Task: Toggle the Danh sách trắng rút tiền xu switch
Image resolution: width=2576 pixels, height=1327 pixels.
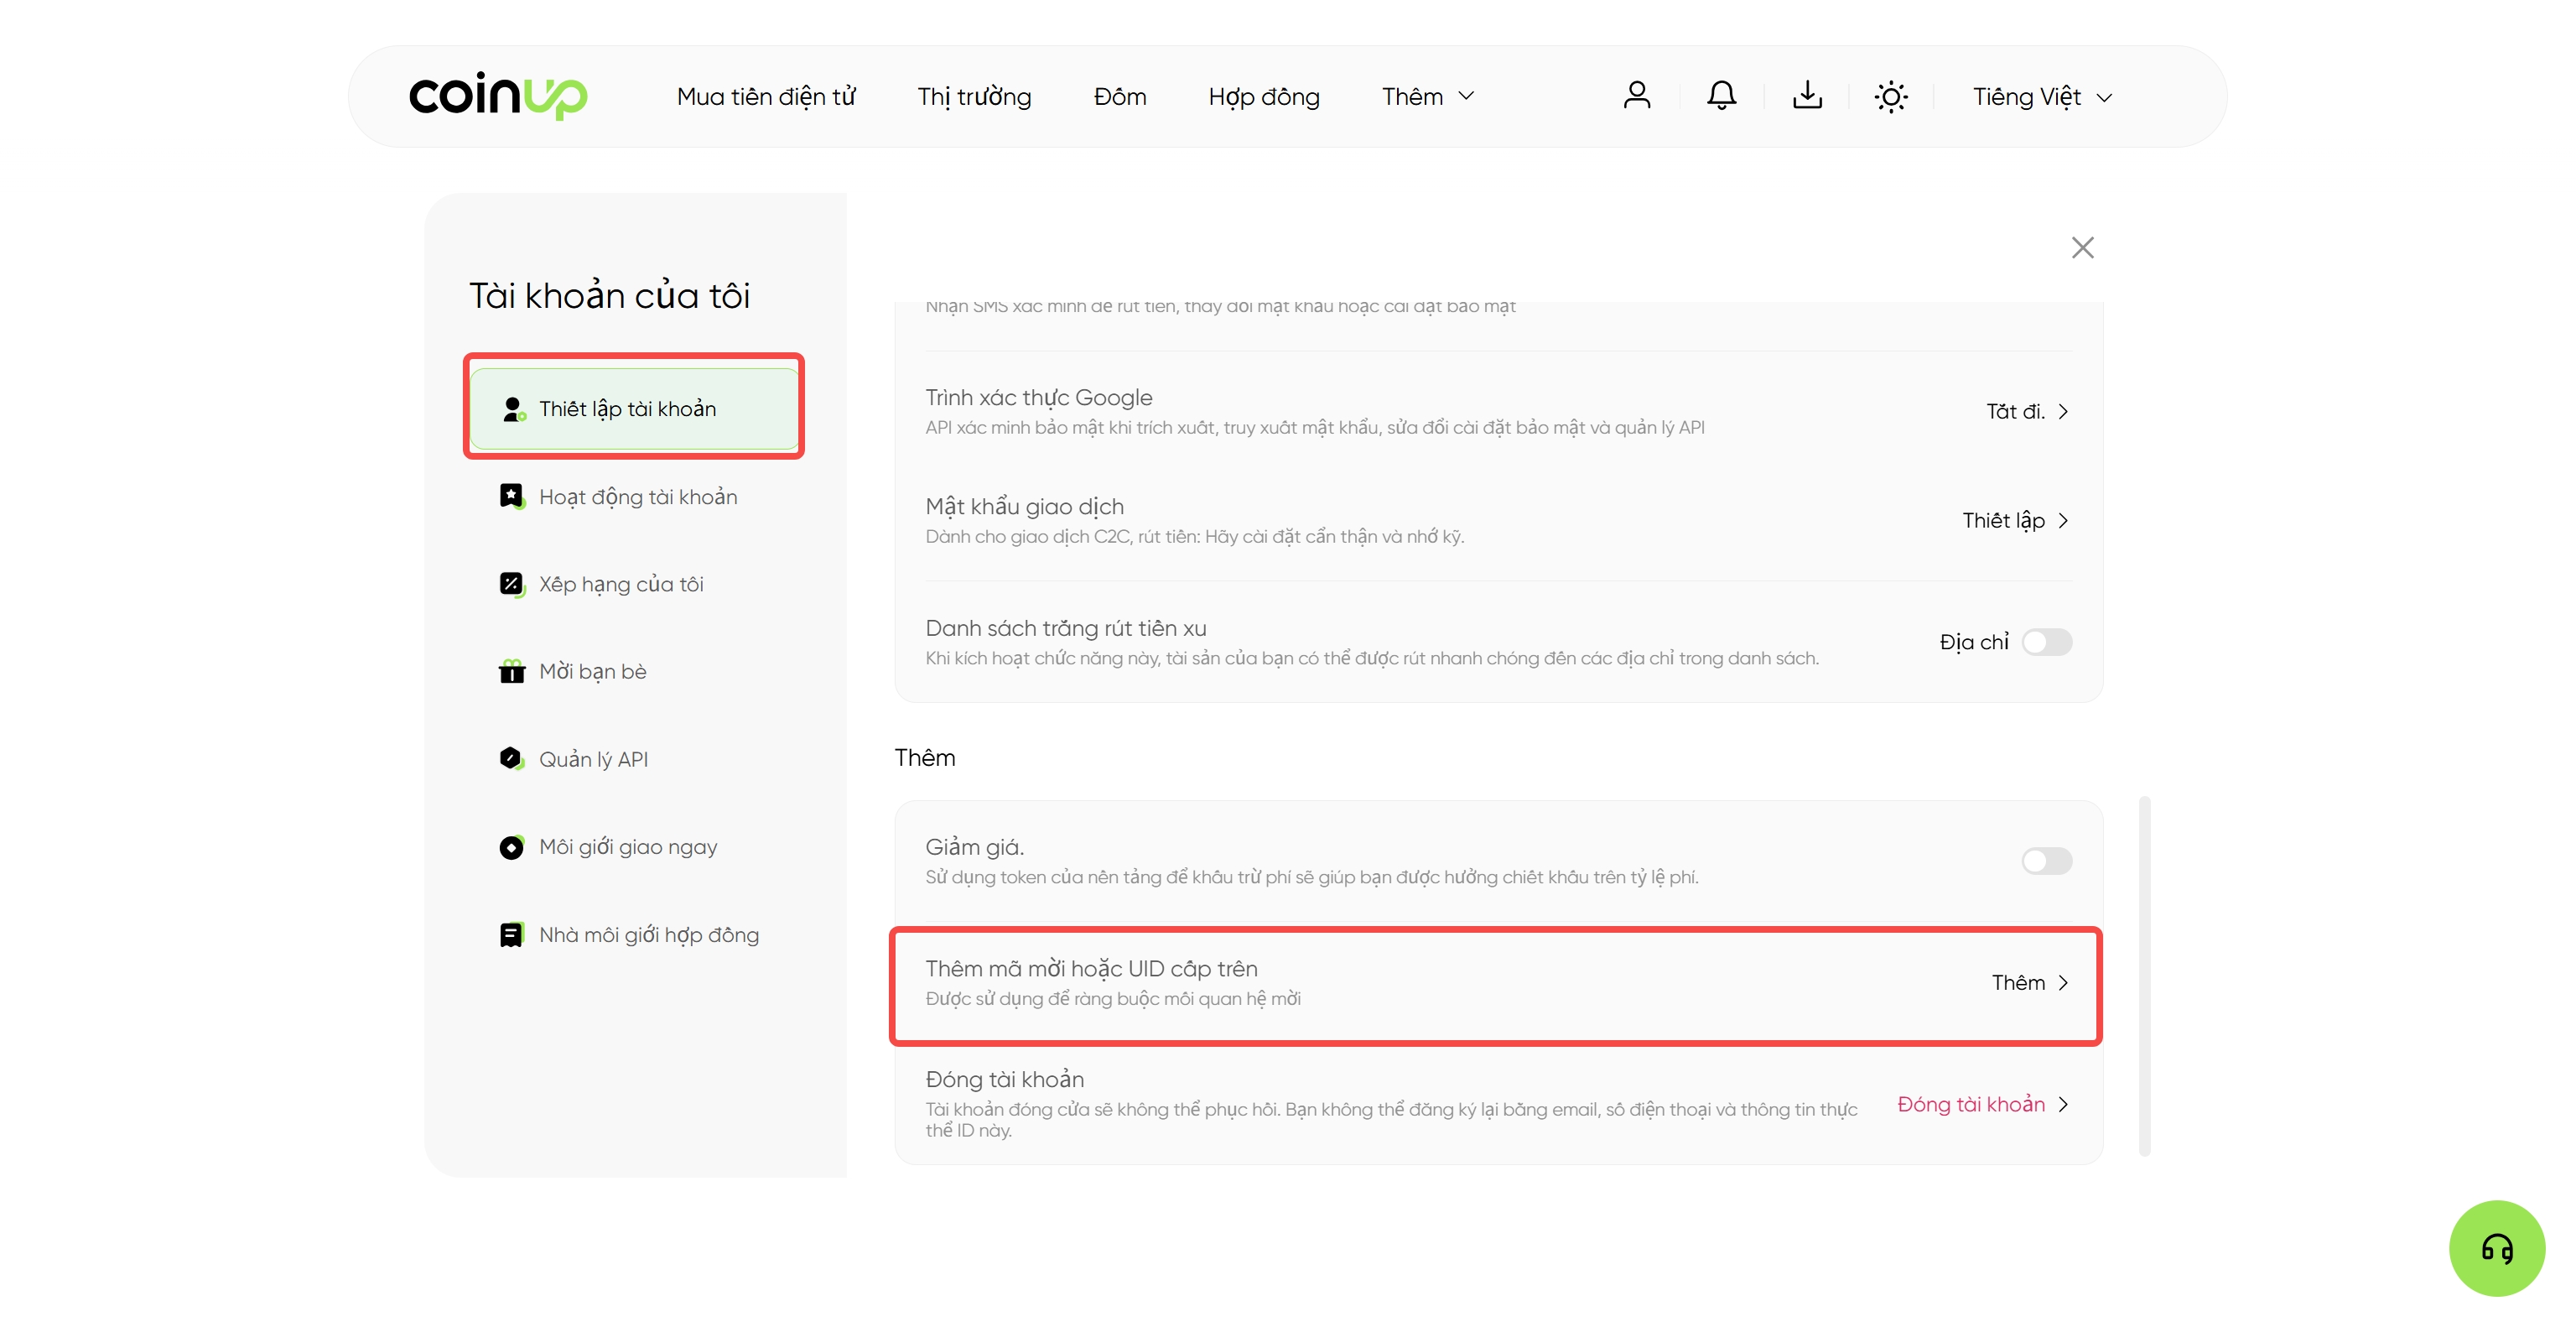Action: click(2047, 642)
